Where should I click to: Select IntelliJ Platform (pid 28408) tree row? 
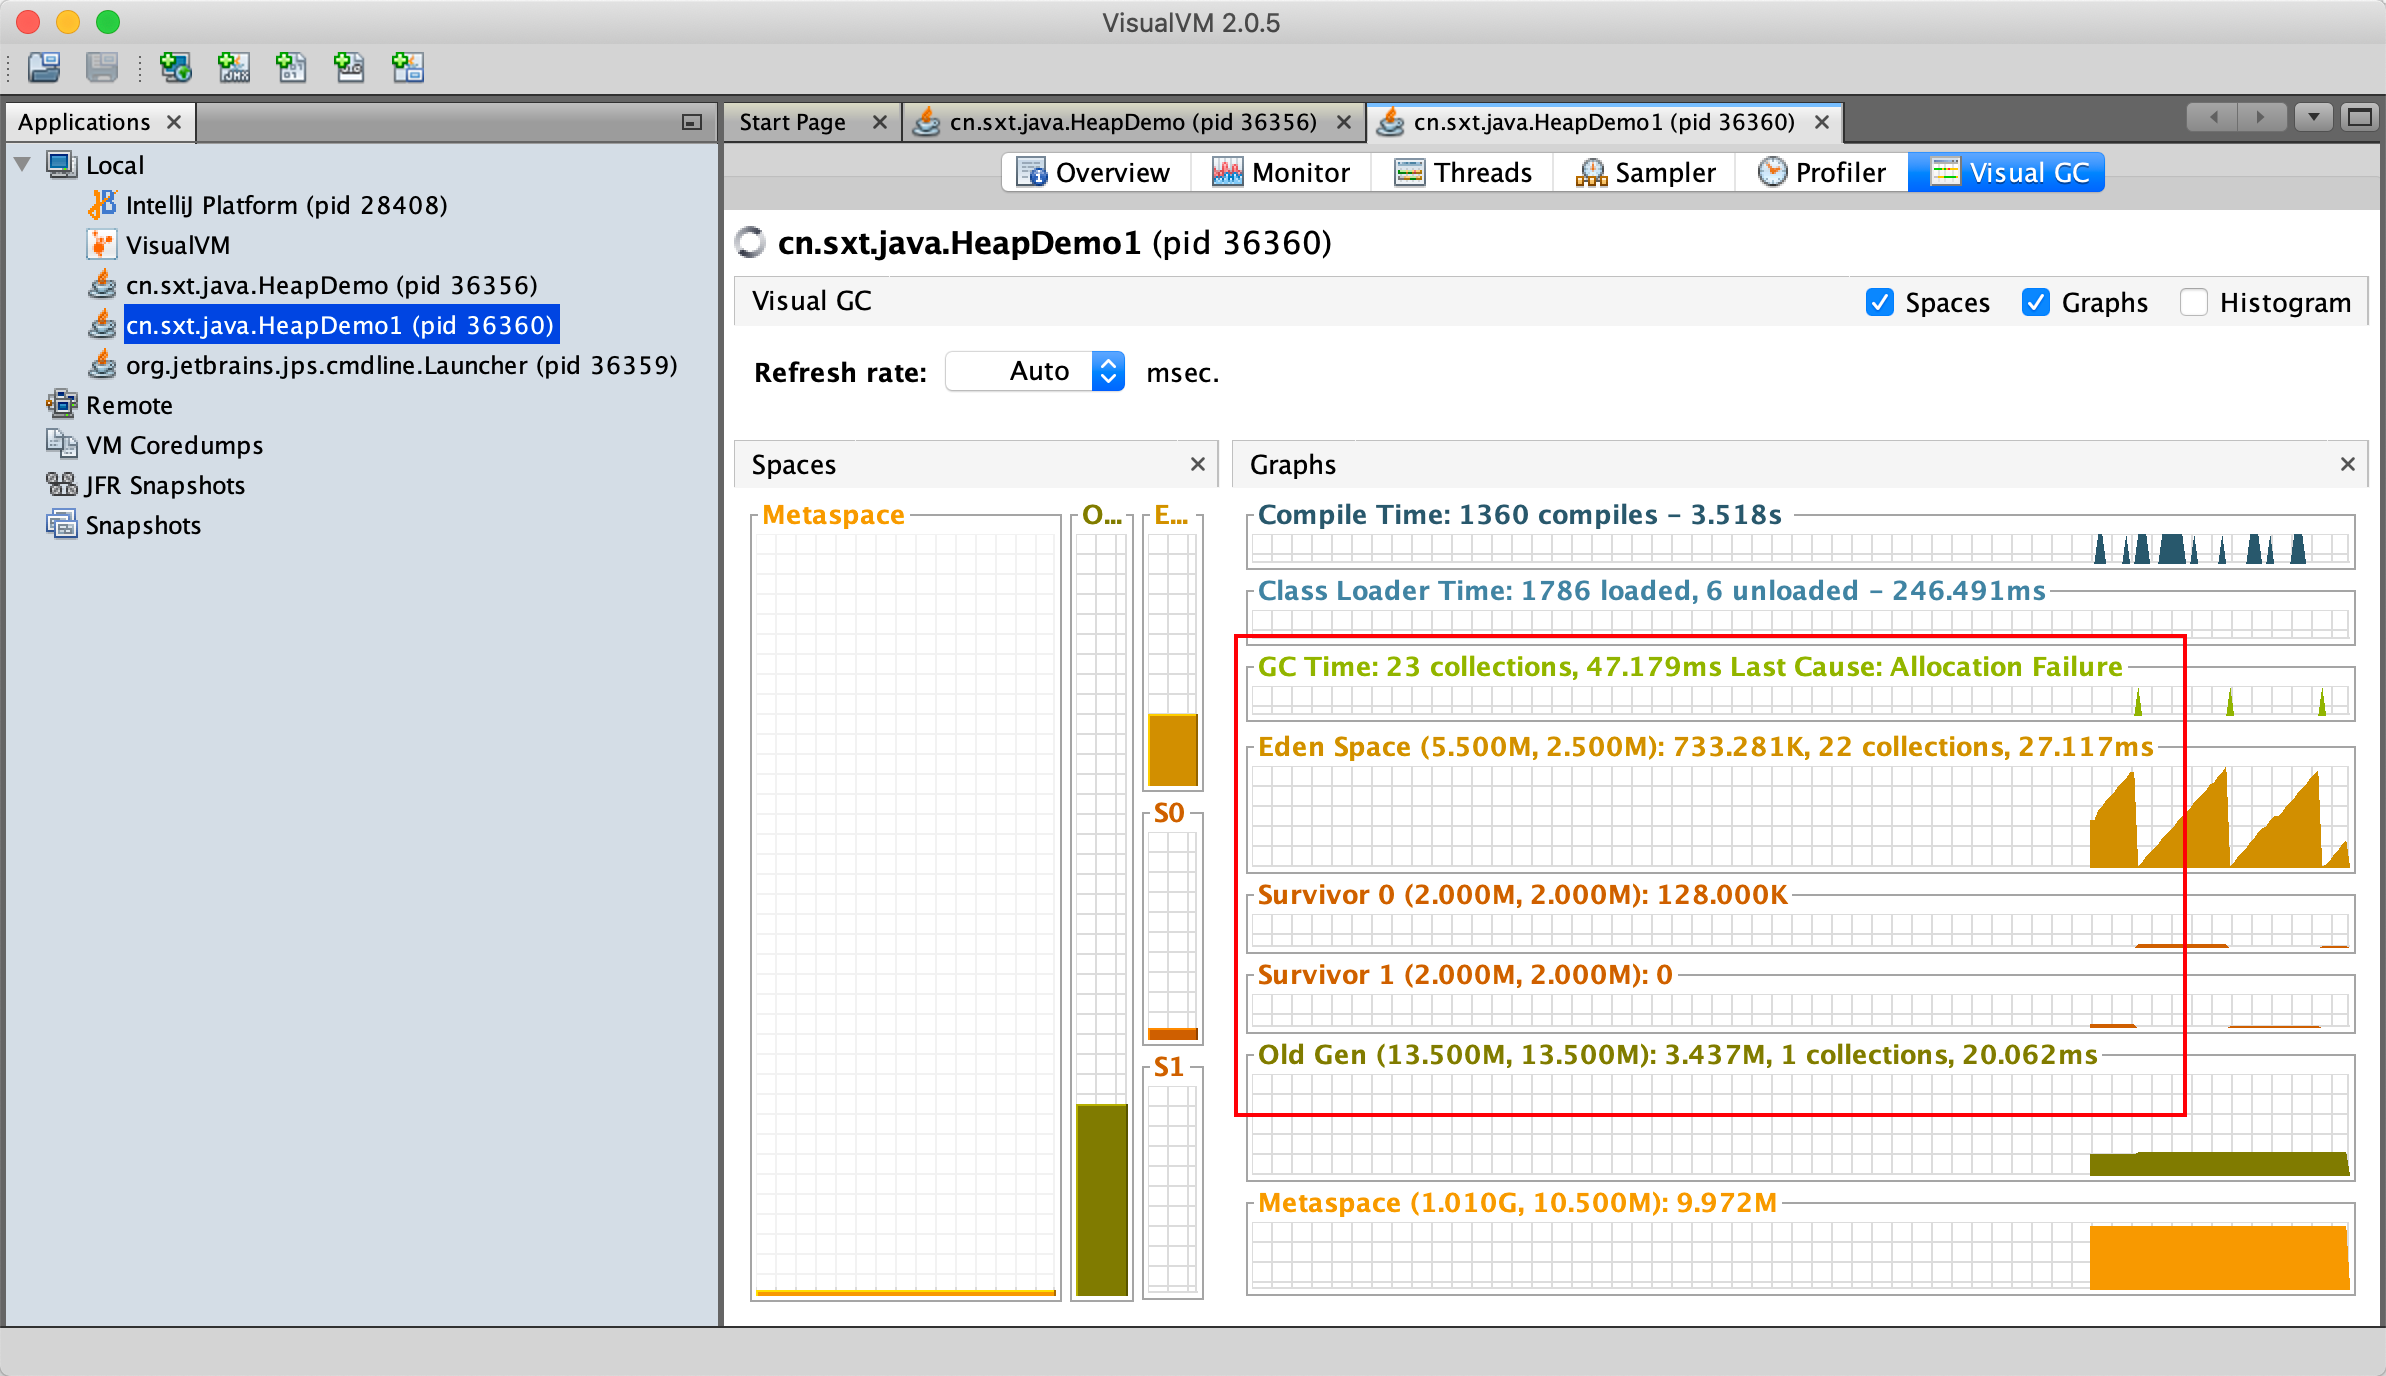(286, 205)
